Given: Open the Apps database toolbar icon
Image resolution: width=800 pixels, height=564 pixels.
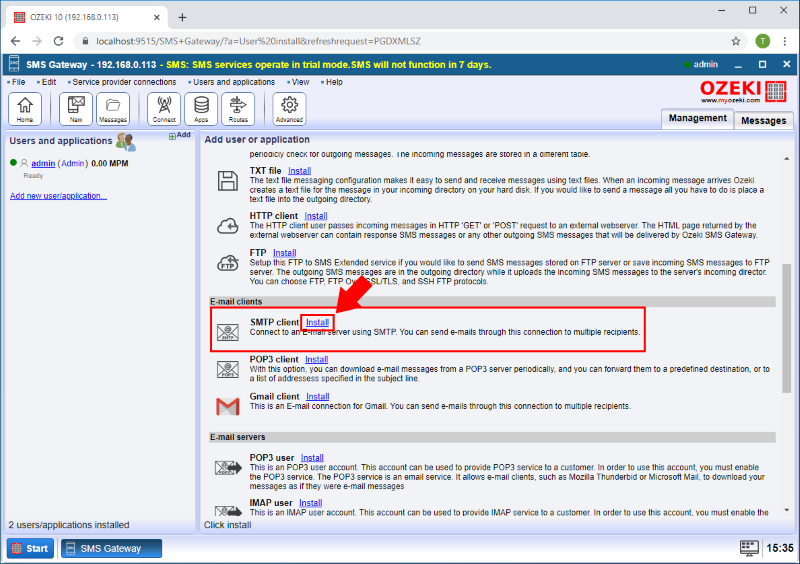Looking at the screenshot, I should point(201,109).
